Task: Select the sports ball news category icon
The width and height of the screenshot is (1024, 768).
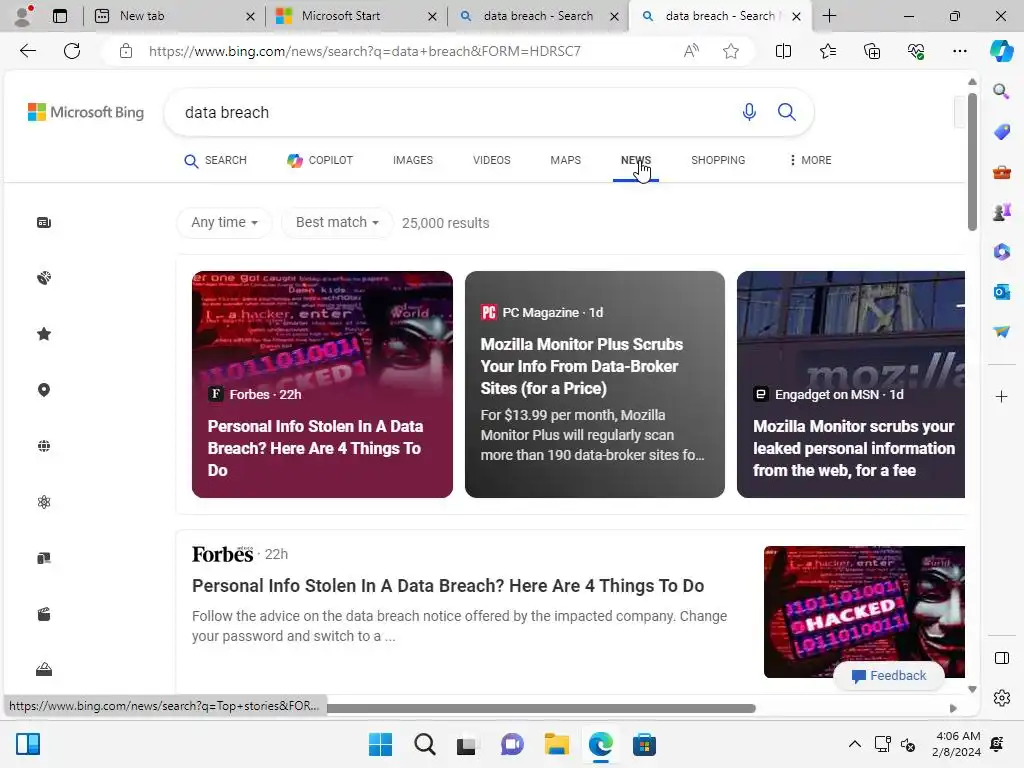Action: click(x=44, y=278)
